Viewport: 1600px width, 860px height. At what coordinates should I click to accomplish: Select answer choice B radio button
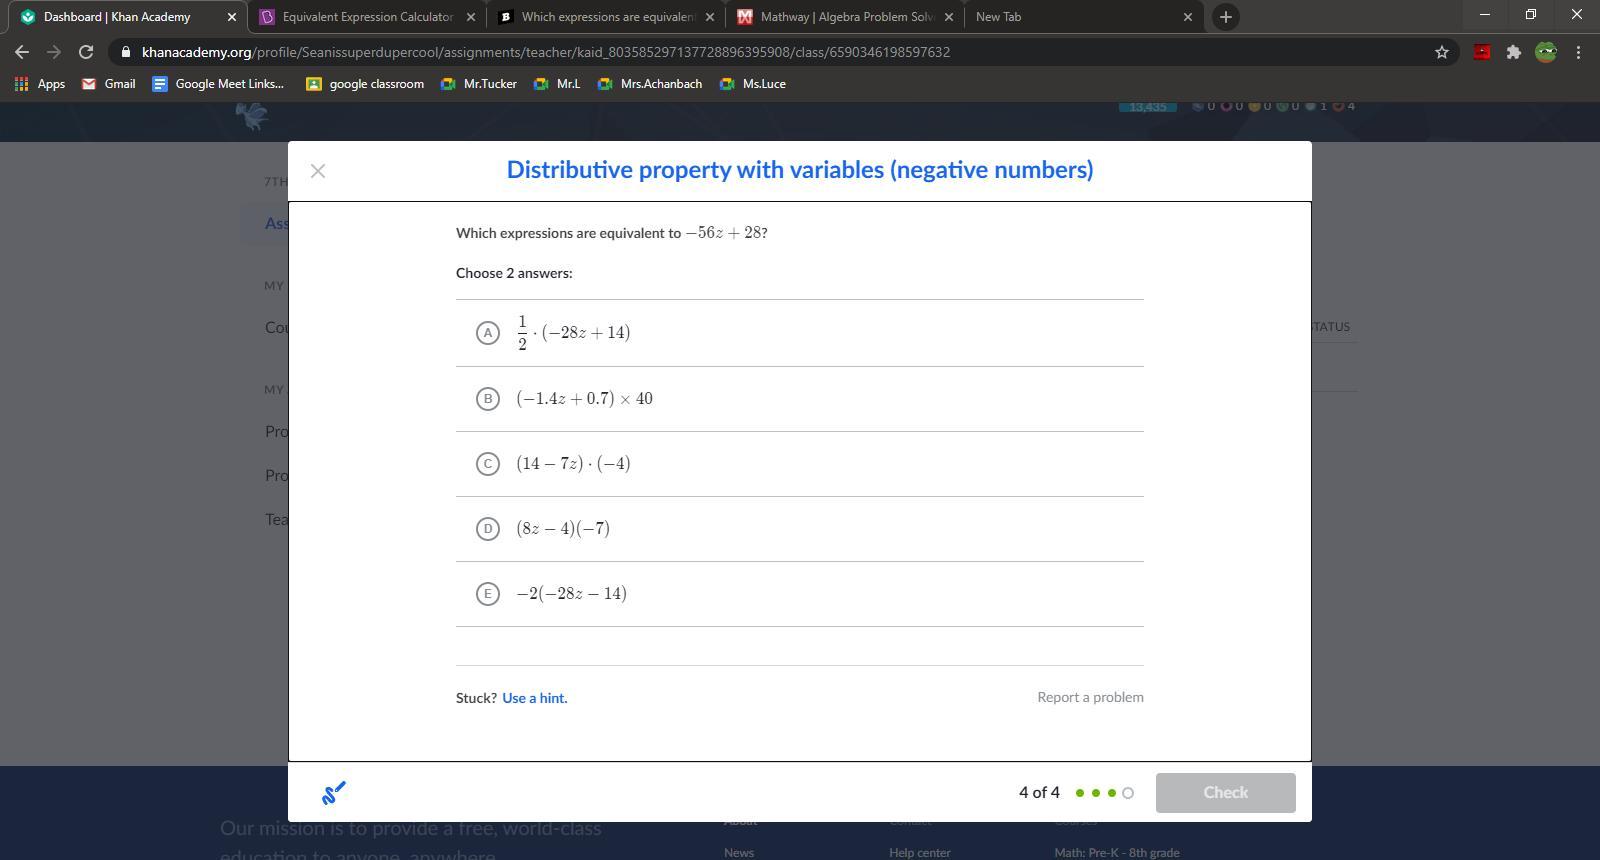click(x=487, y=399)
